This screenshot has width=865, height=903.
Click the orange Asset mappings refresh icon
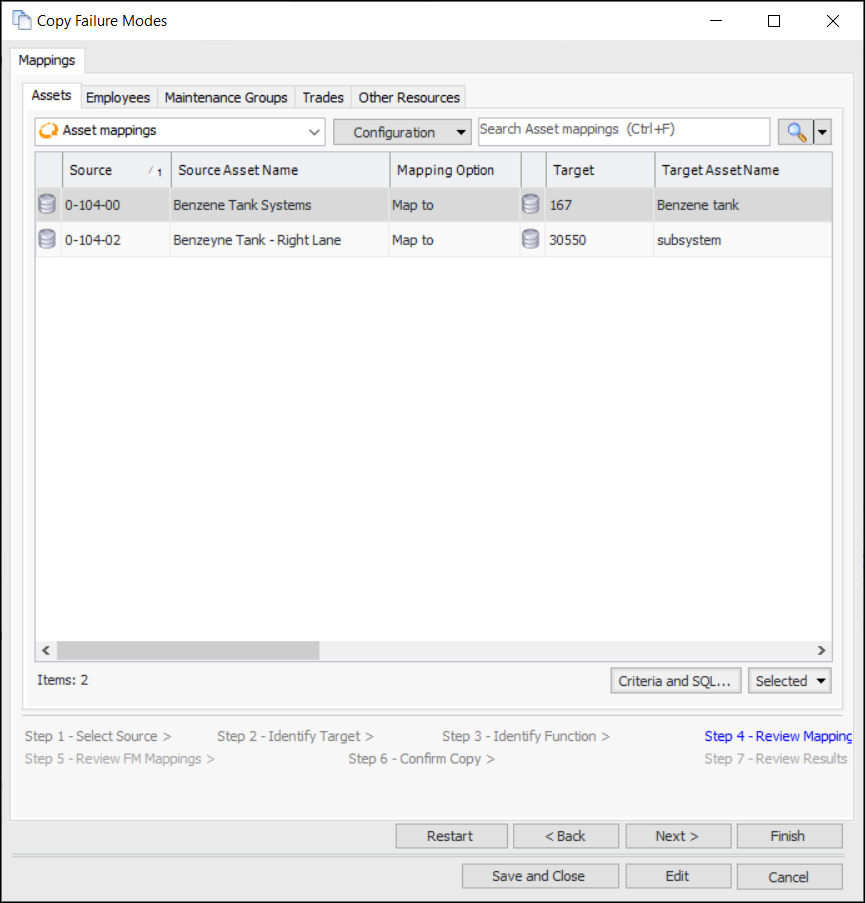(x=49, y=131)
